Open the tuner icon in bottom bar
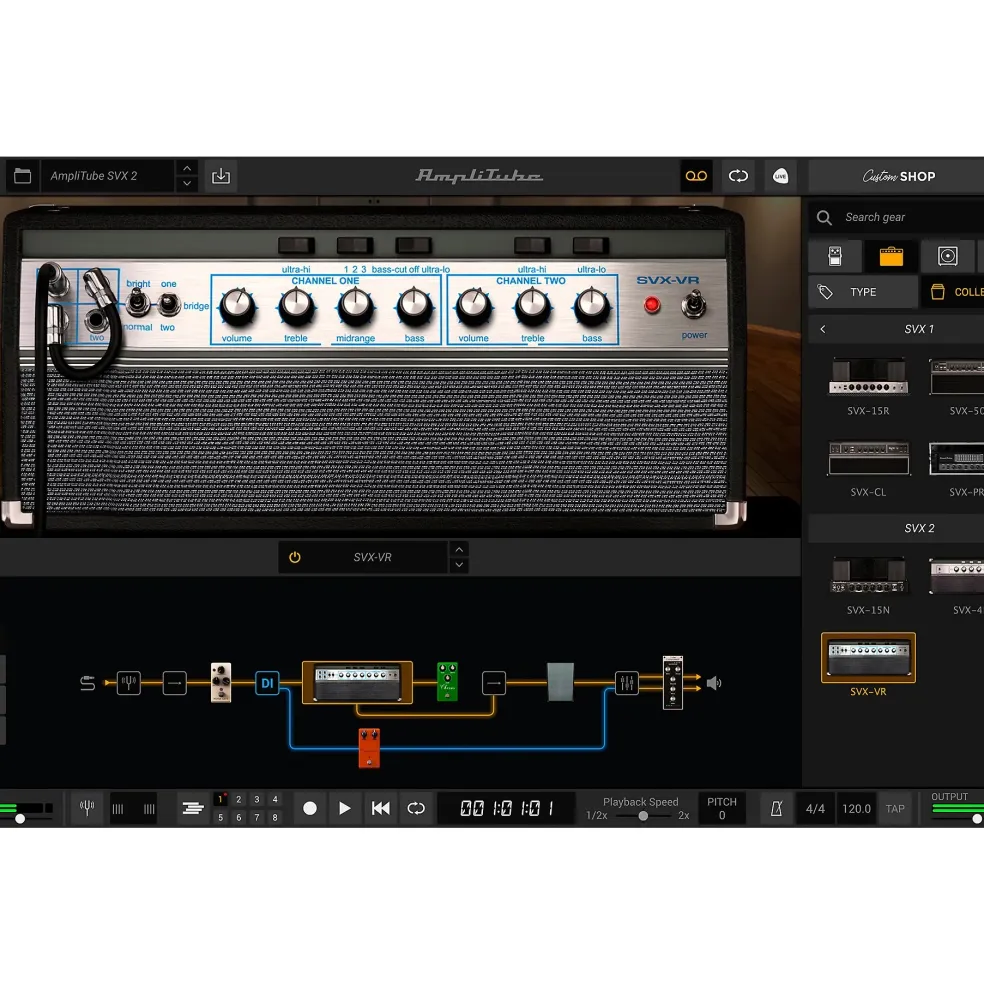Screen dimensions: 984x985 (x=87, y=808)
